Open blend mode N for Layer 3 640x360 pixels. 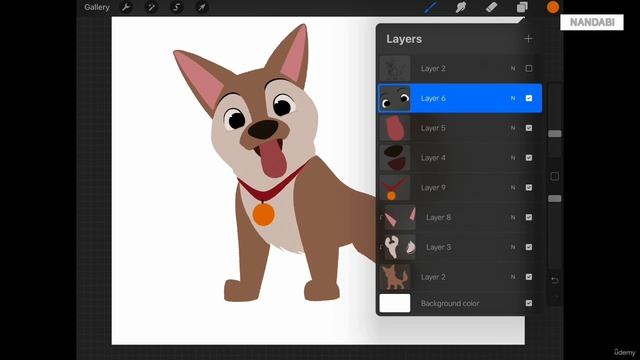(x=513, y=247)
